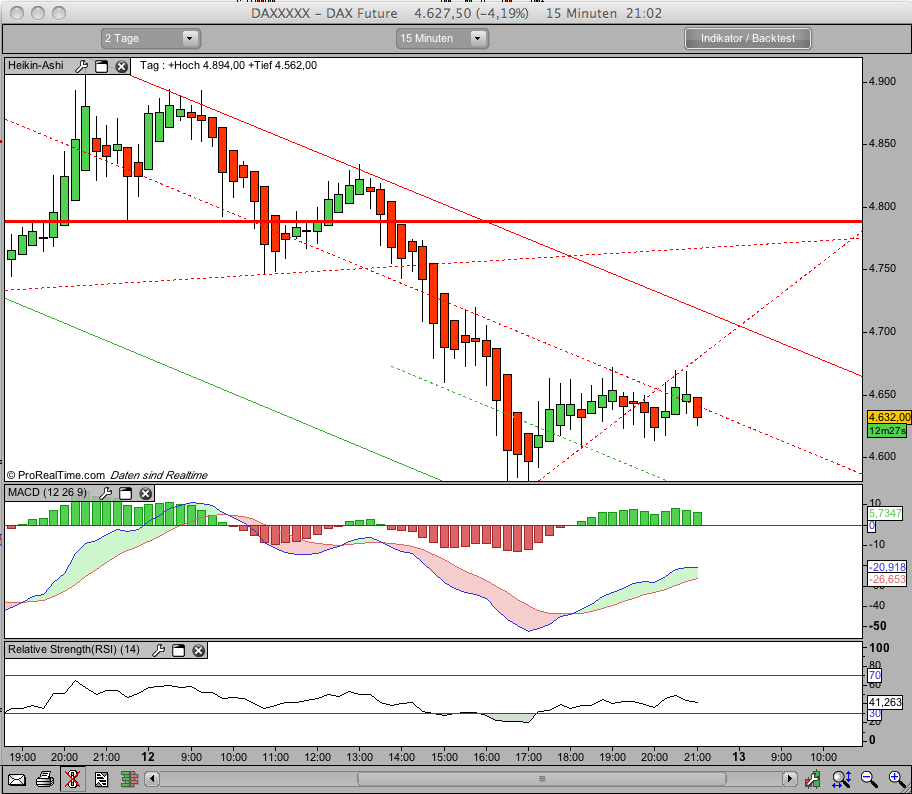Screen dimensions: 912x794
Task: Configure the MACD indicator wrench
Action: pyautogui.click(x=105, y=493)
